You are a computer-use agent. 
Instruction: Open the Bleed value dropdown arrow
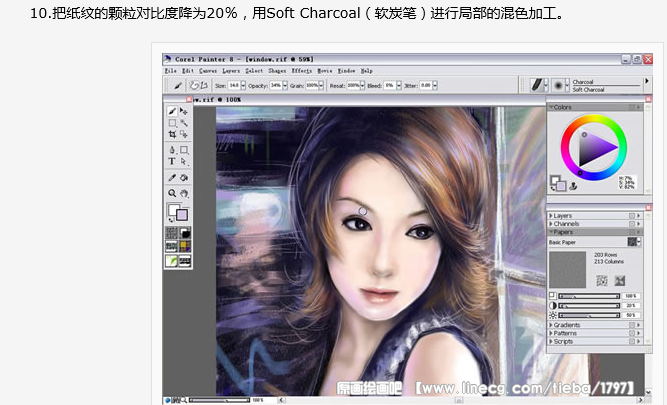[x=399, y=86]
